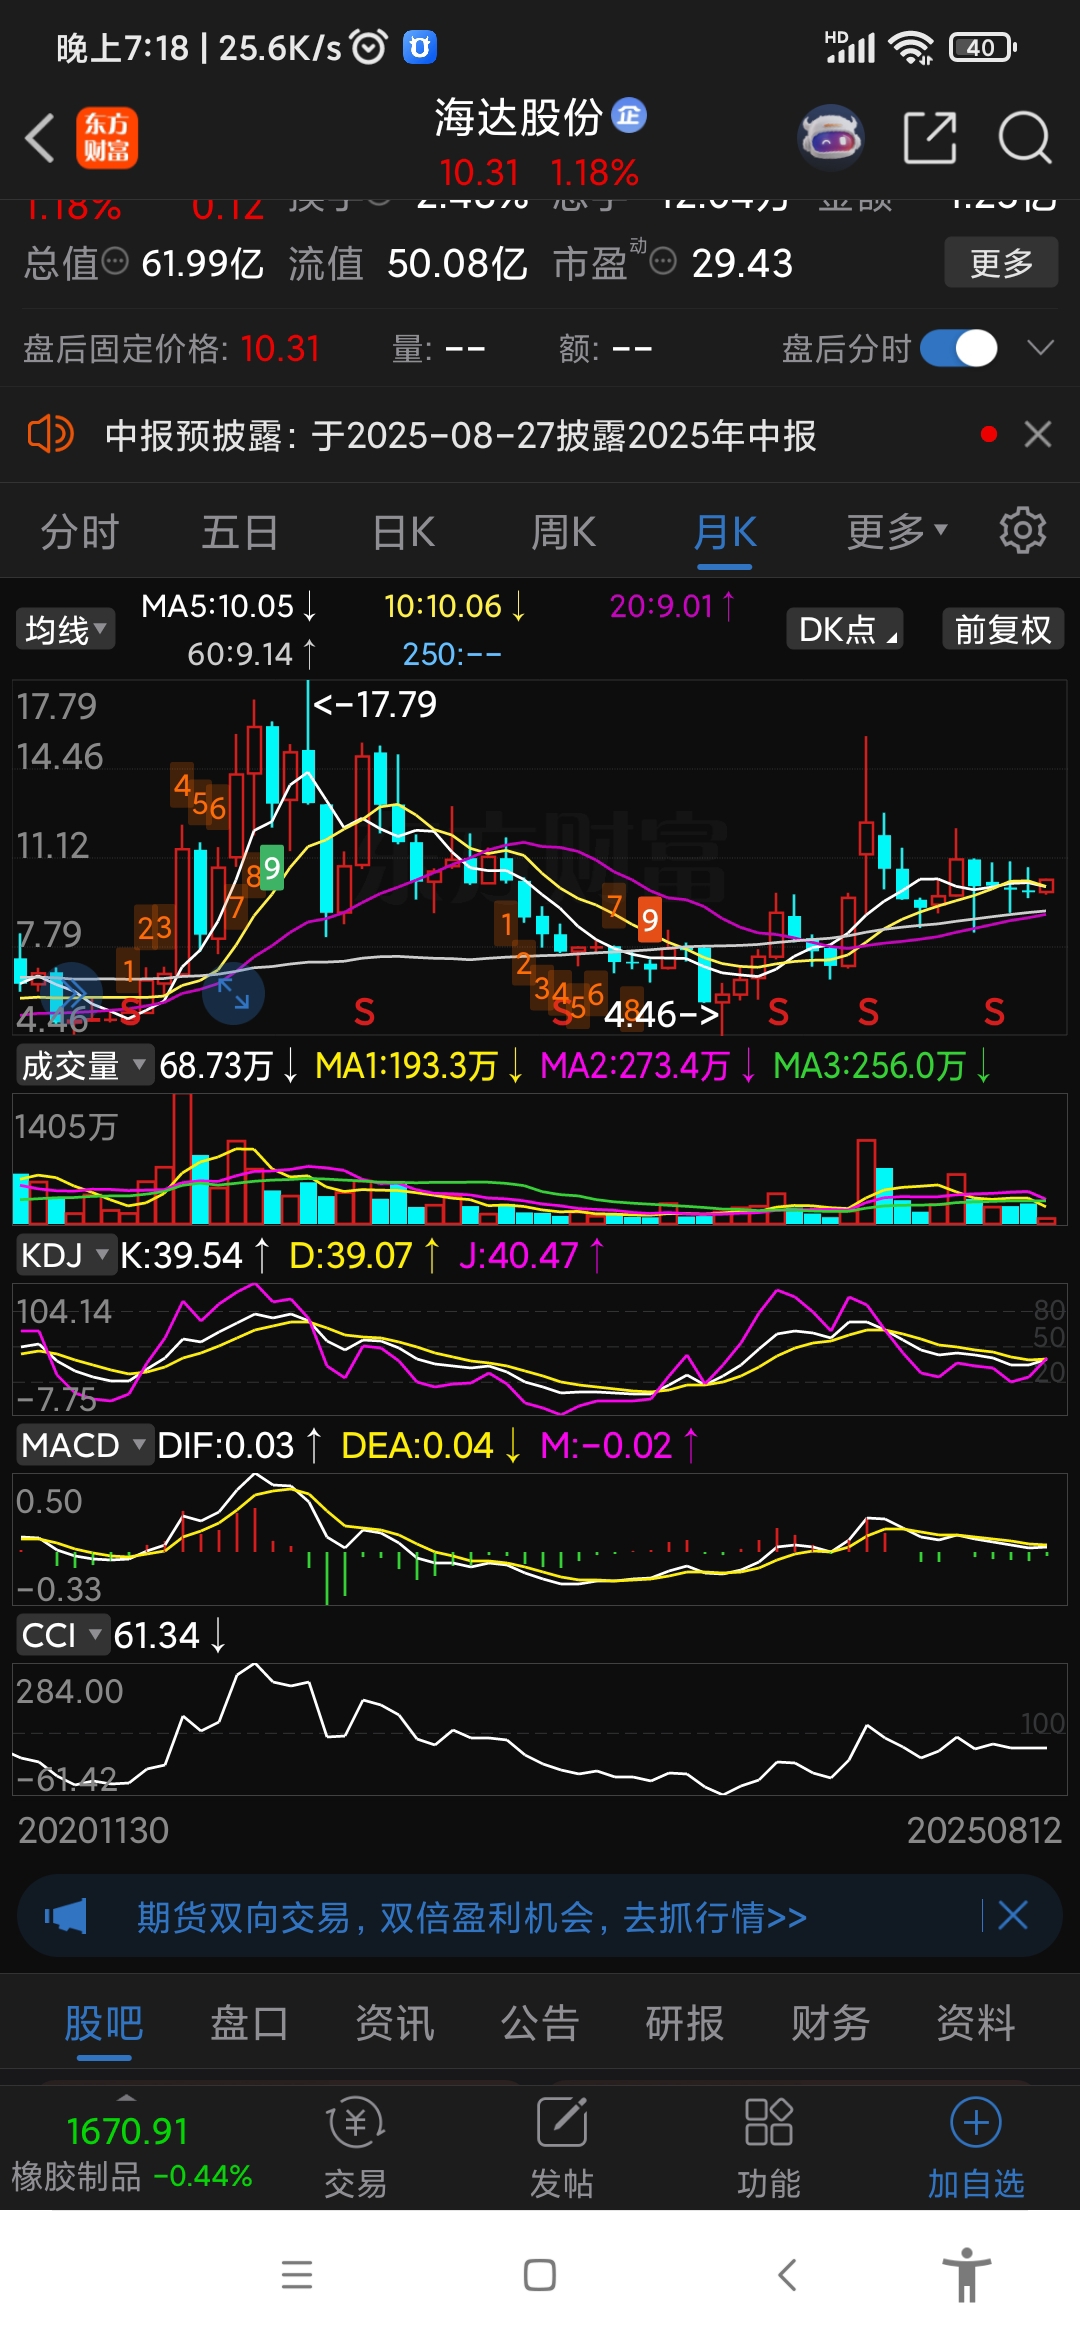1080x2340 pixels.
Task: Tap the 流值 50.08亿 figure
Action: 408,263
